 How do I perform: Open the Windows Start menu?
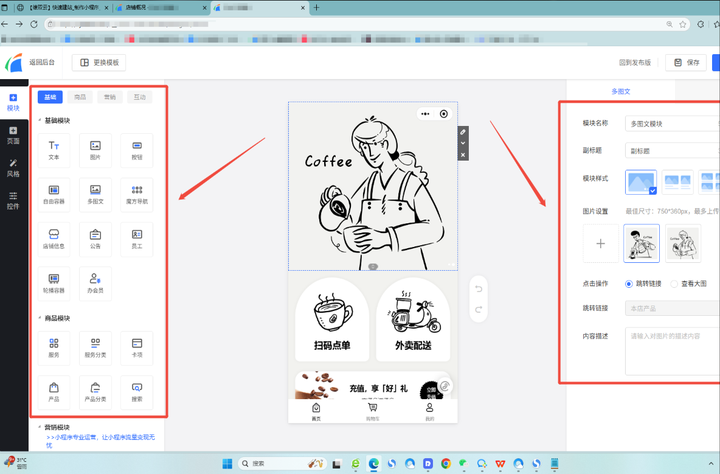point(227,463)
